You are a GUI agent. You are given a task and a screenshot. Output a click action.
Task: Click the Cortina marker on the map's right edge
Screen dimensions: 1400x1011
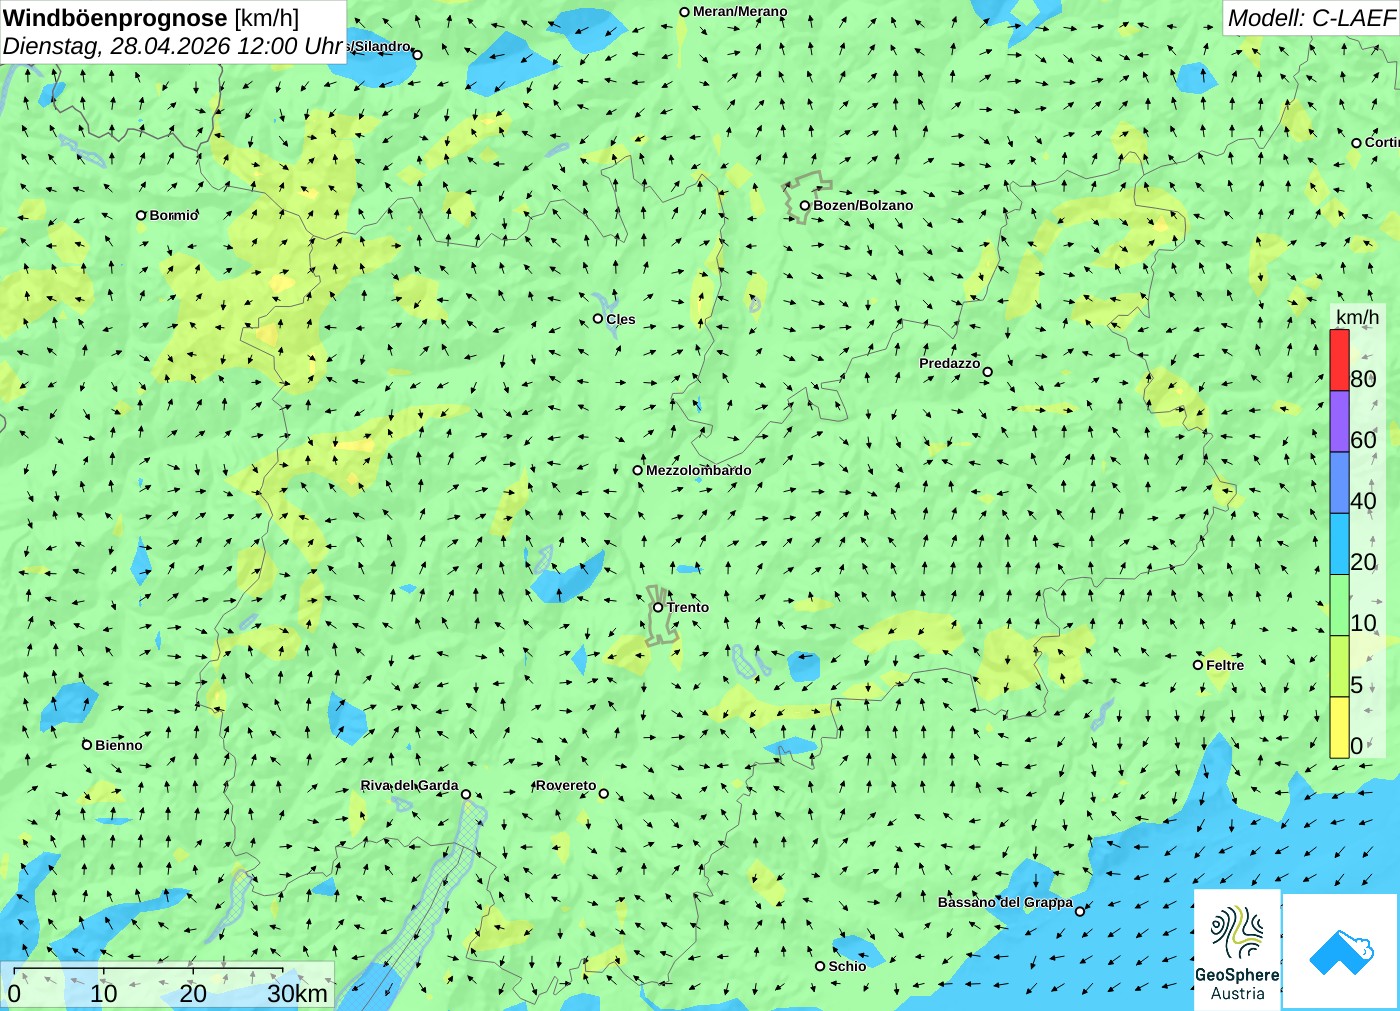click(1356, 143)
